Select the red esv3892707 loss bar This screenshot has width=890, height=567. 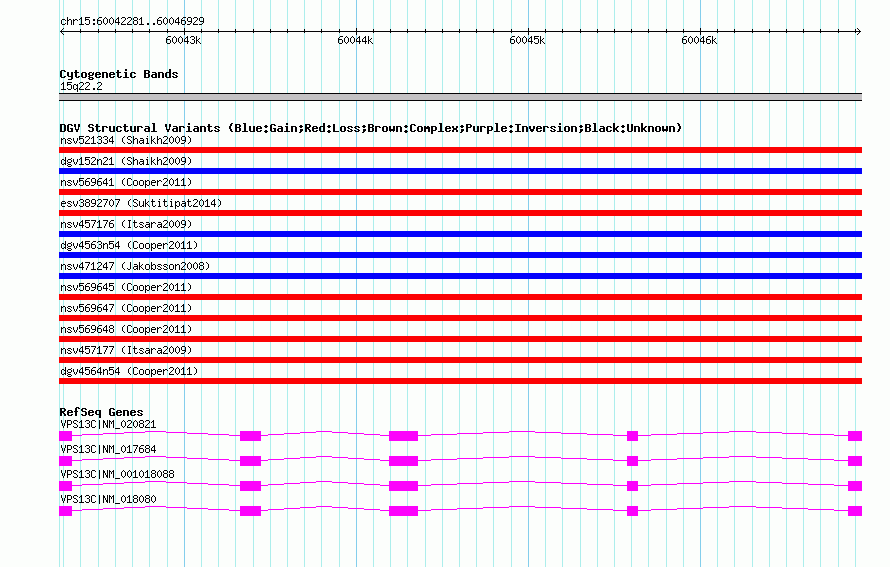pos(460,213)
